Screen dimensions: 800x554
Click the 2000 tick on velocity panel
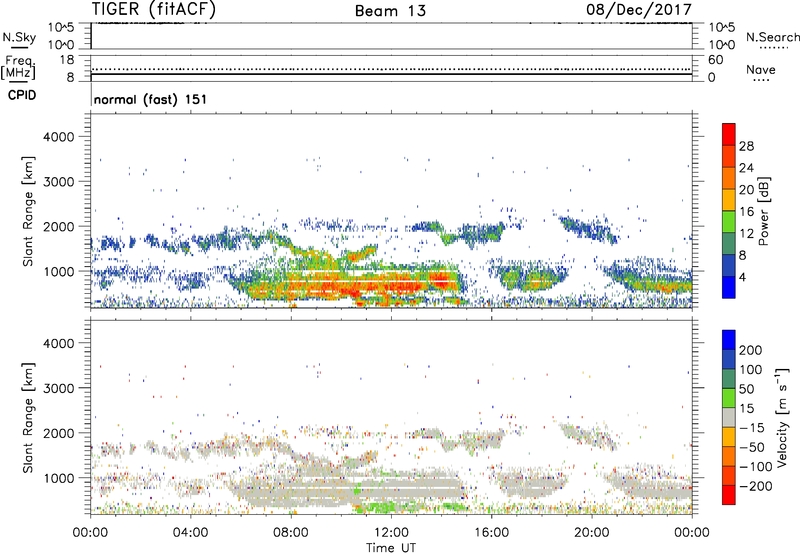click(59, 433)
